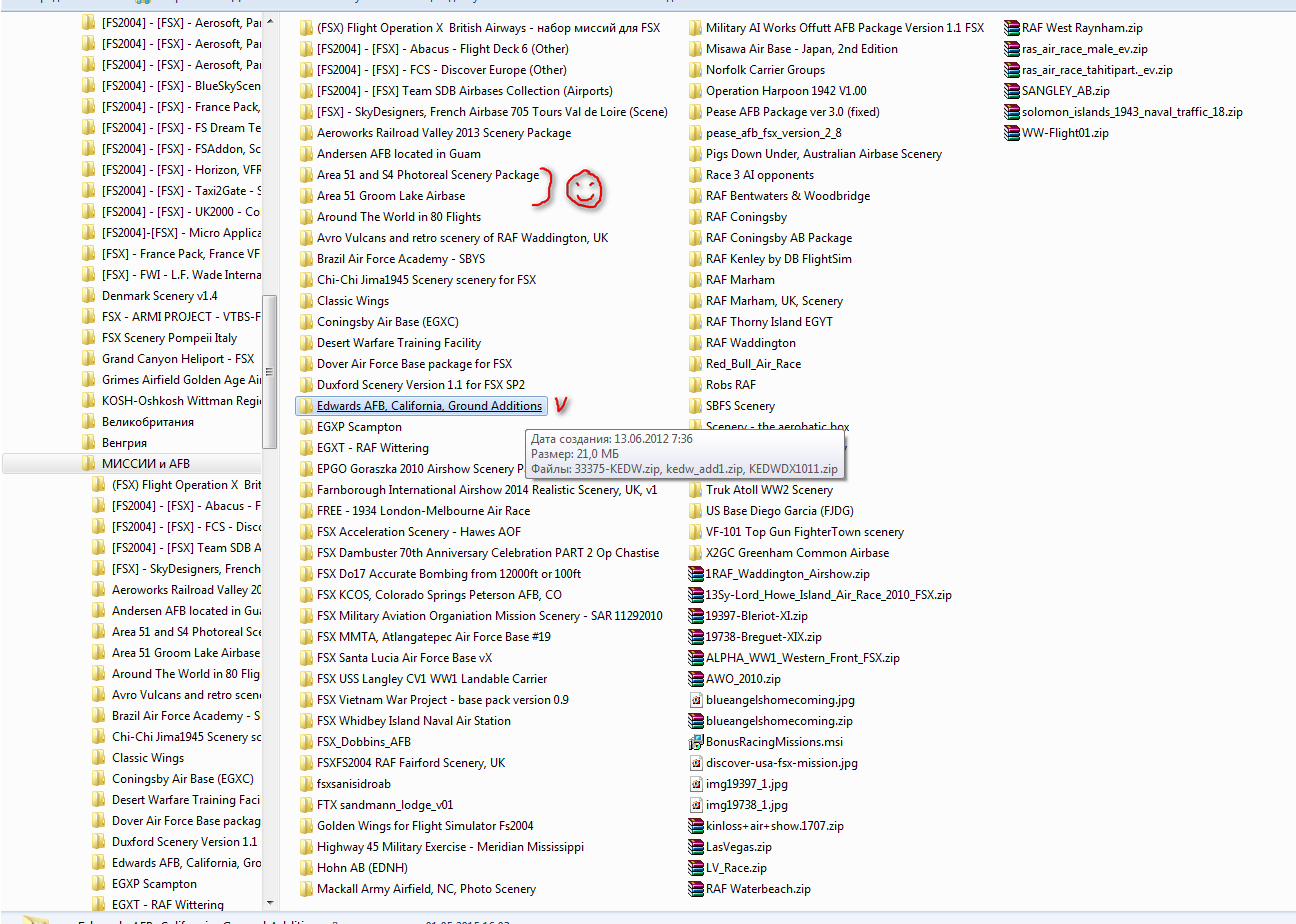Click solomon_islands_1943_naval_traffic_18.zip file name
Viewport: 1296px width, 924px height.
point(1132,112)
